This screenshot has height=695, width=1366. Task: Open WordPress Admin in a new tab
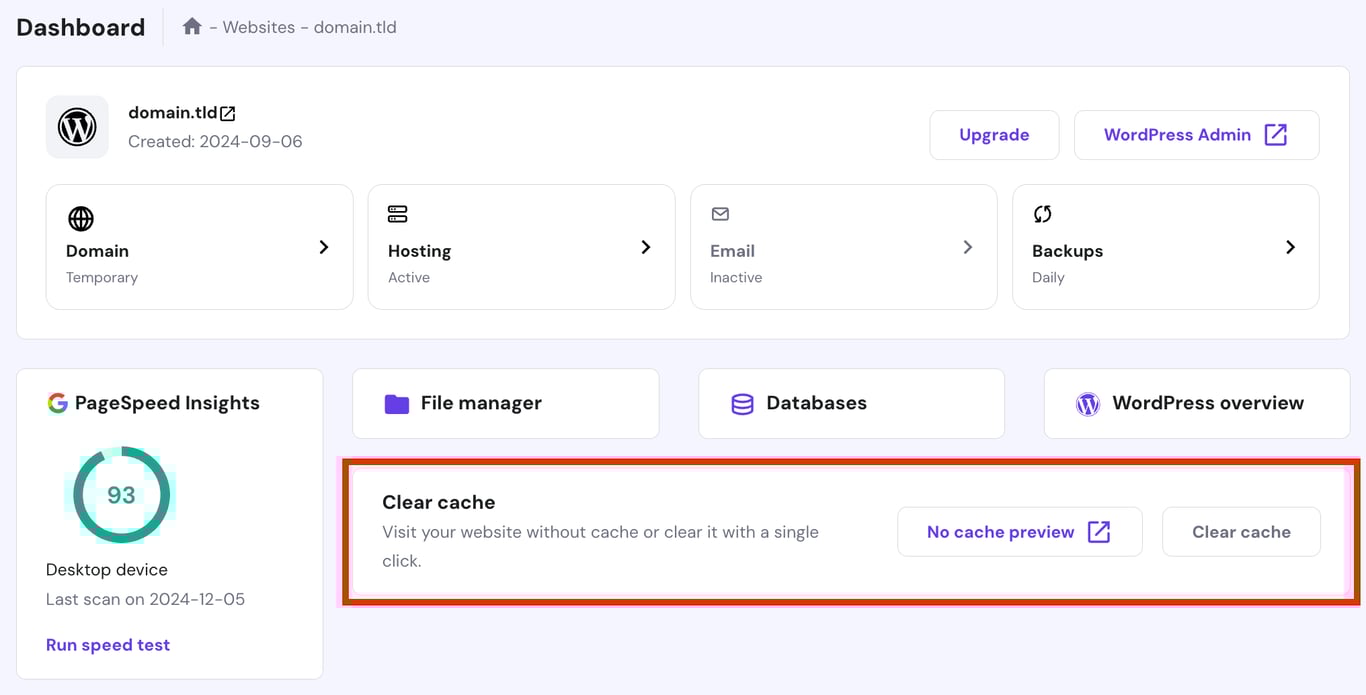click(1196, 134)
